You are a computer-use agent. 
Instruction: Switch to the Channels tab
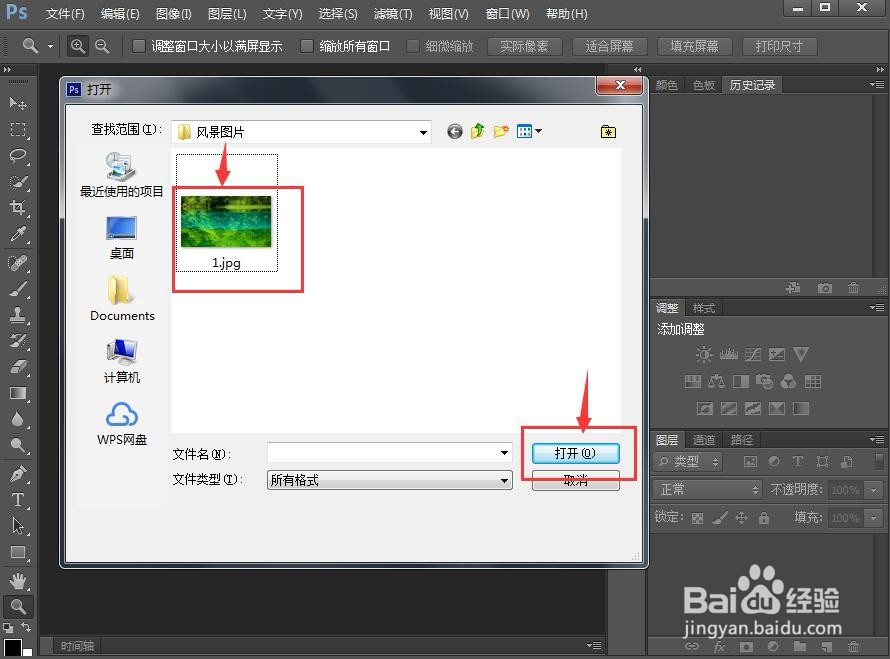coord(704,440)
